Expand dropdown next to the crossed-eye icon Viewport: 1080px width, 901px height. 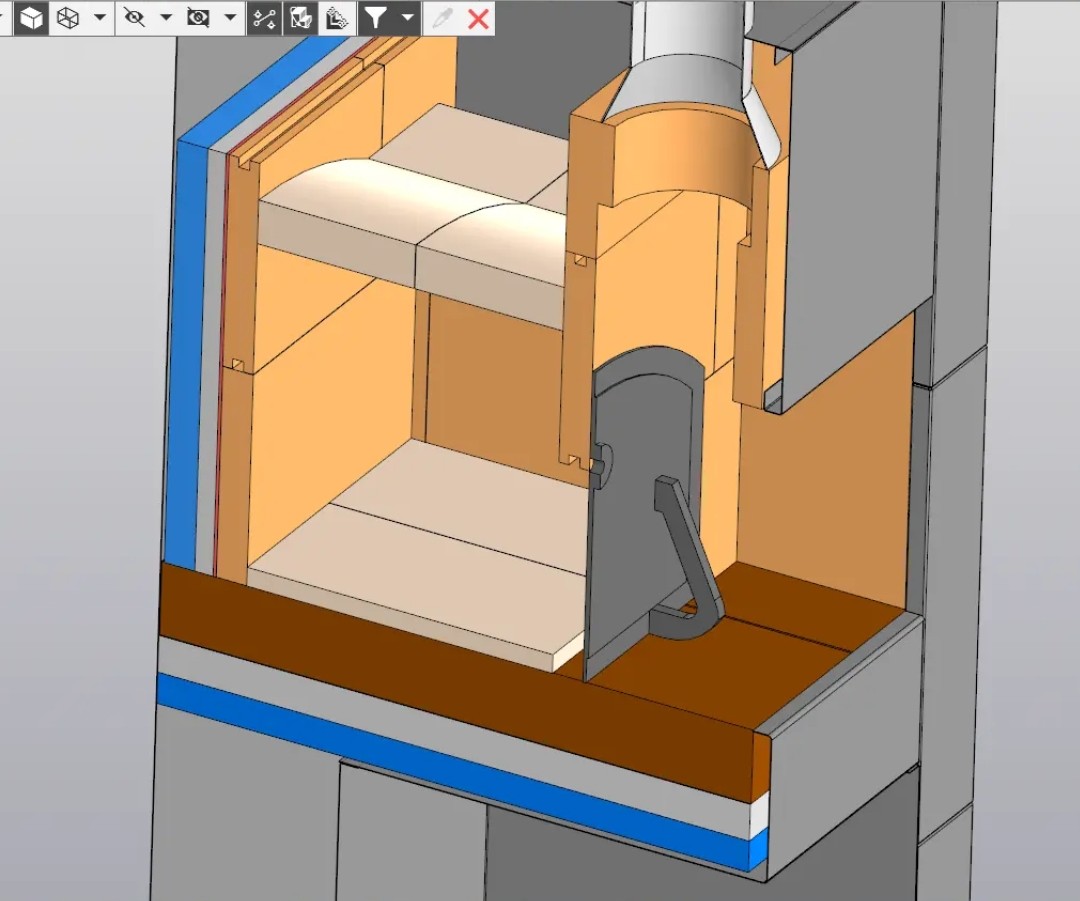click(x=166, y=18)
